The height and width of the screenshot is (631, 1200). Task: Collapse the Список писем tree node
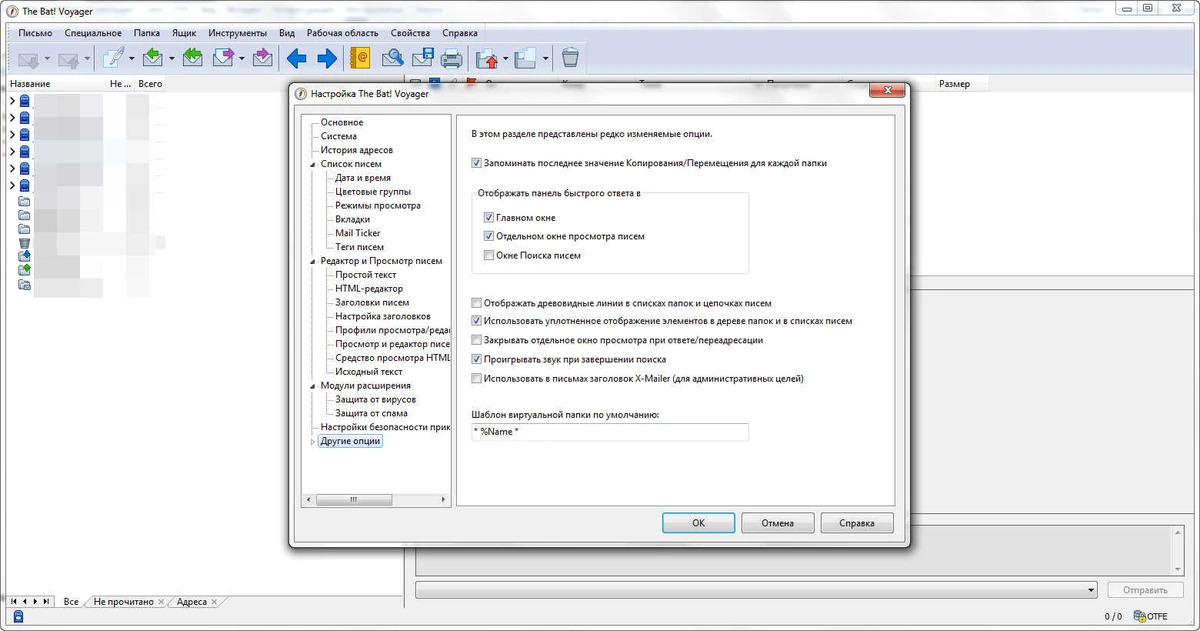pyautogui.click(x=313, y=164)
